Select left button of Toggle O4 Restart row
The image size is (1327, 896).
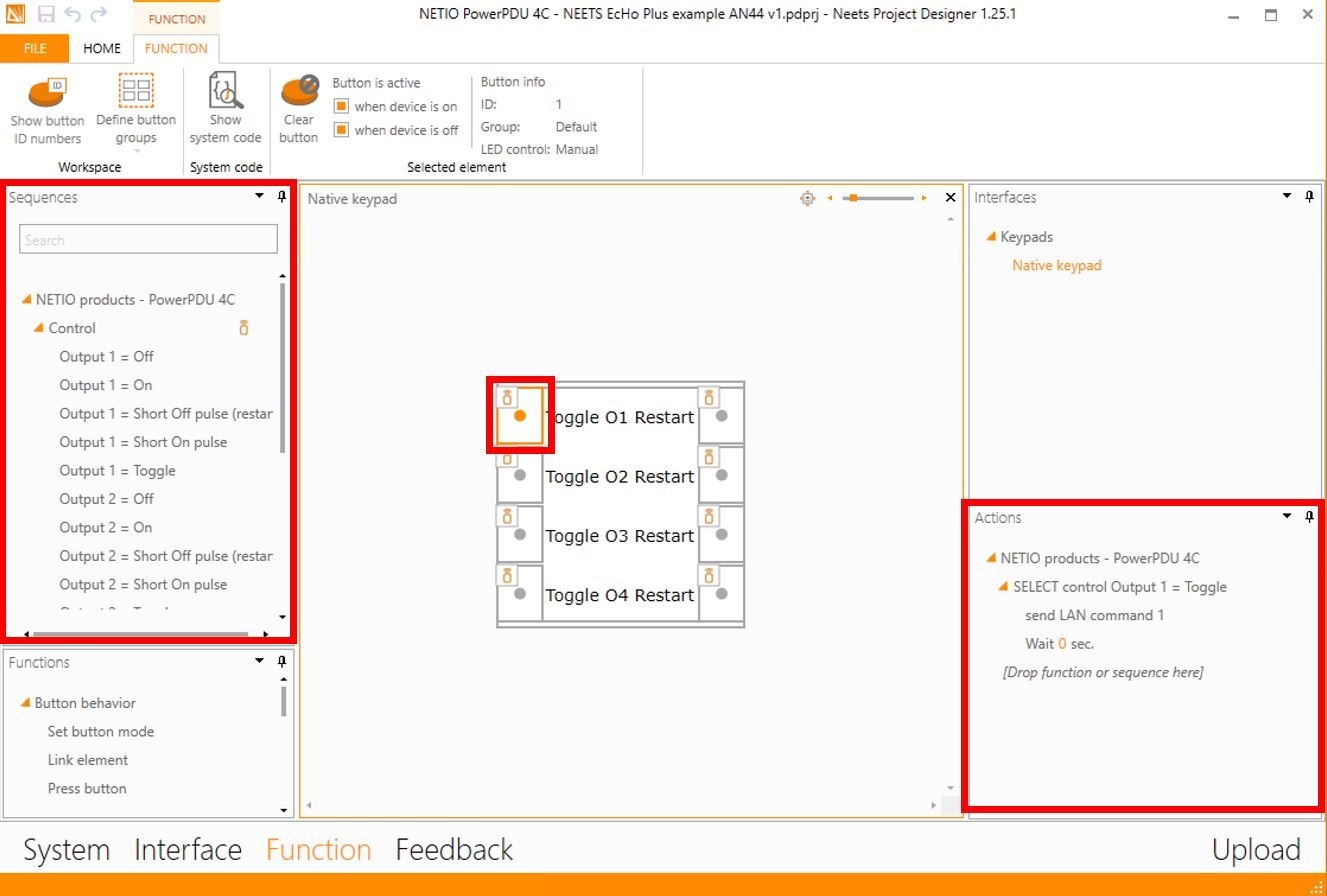[x=520, y=594]
